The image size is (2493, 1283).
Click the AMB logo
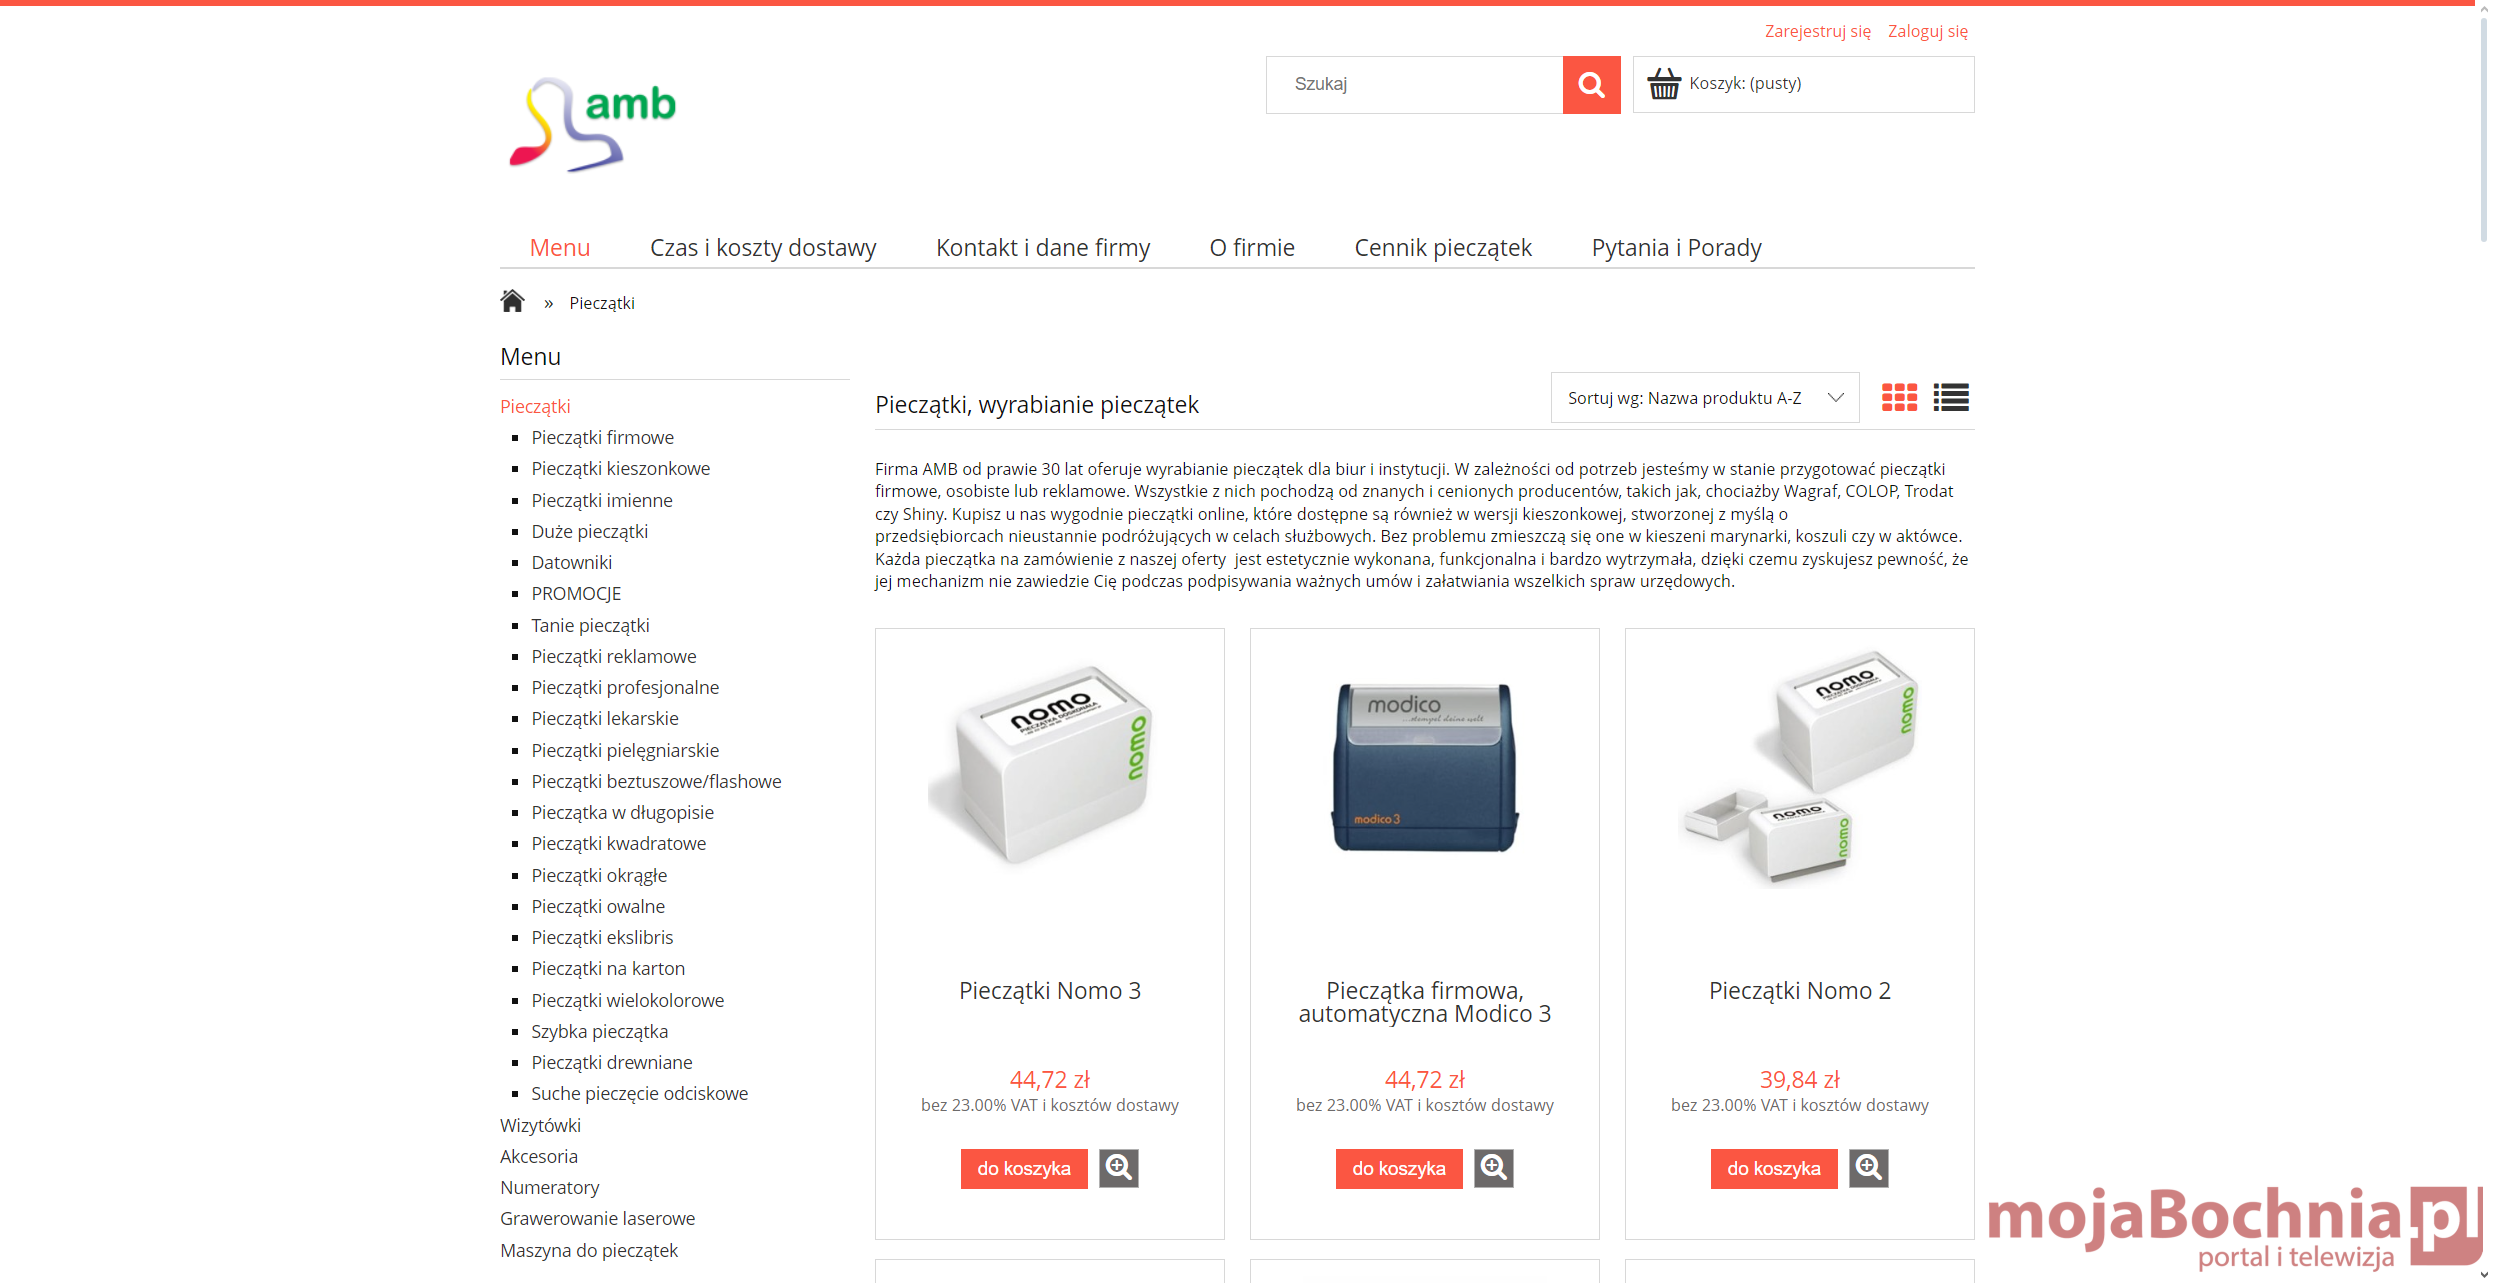click(593, 125)
